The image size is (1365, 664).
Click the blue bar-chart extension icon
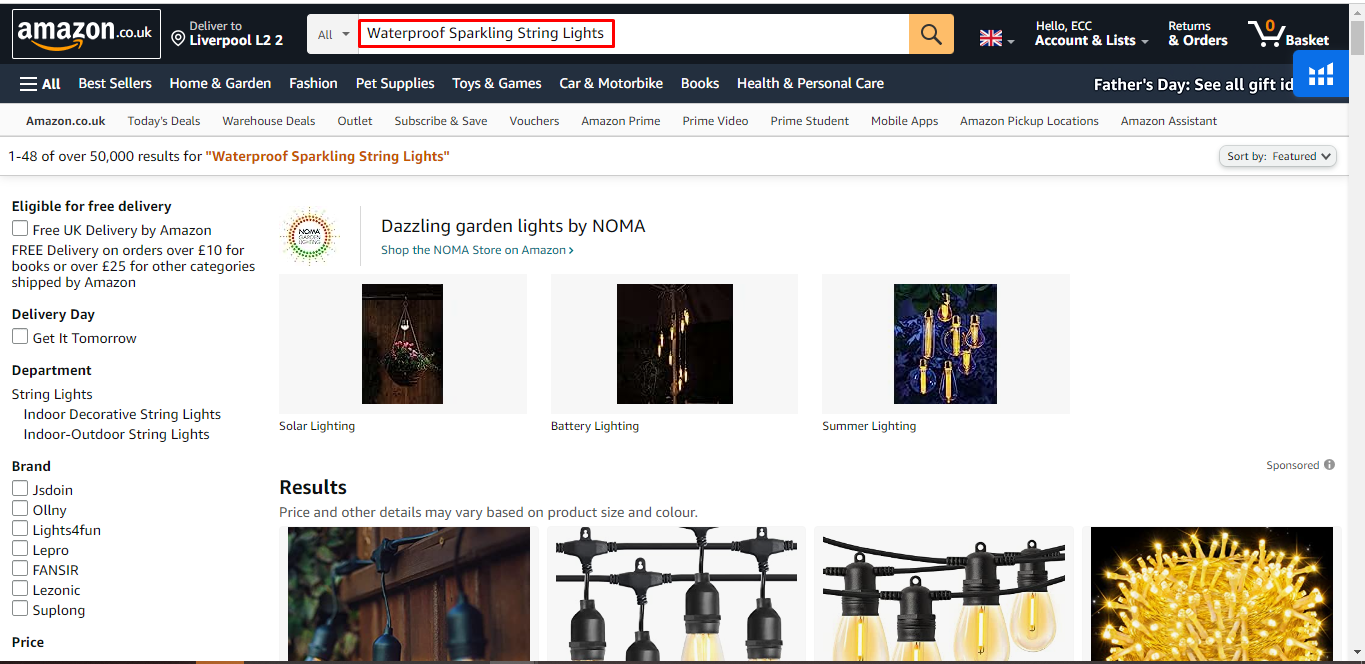[1321, 74]
